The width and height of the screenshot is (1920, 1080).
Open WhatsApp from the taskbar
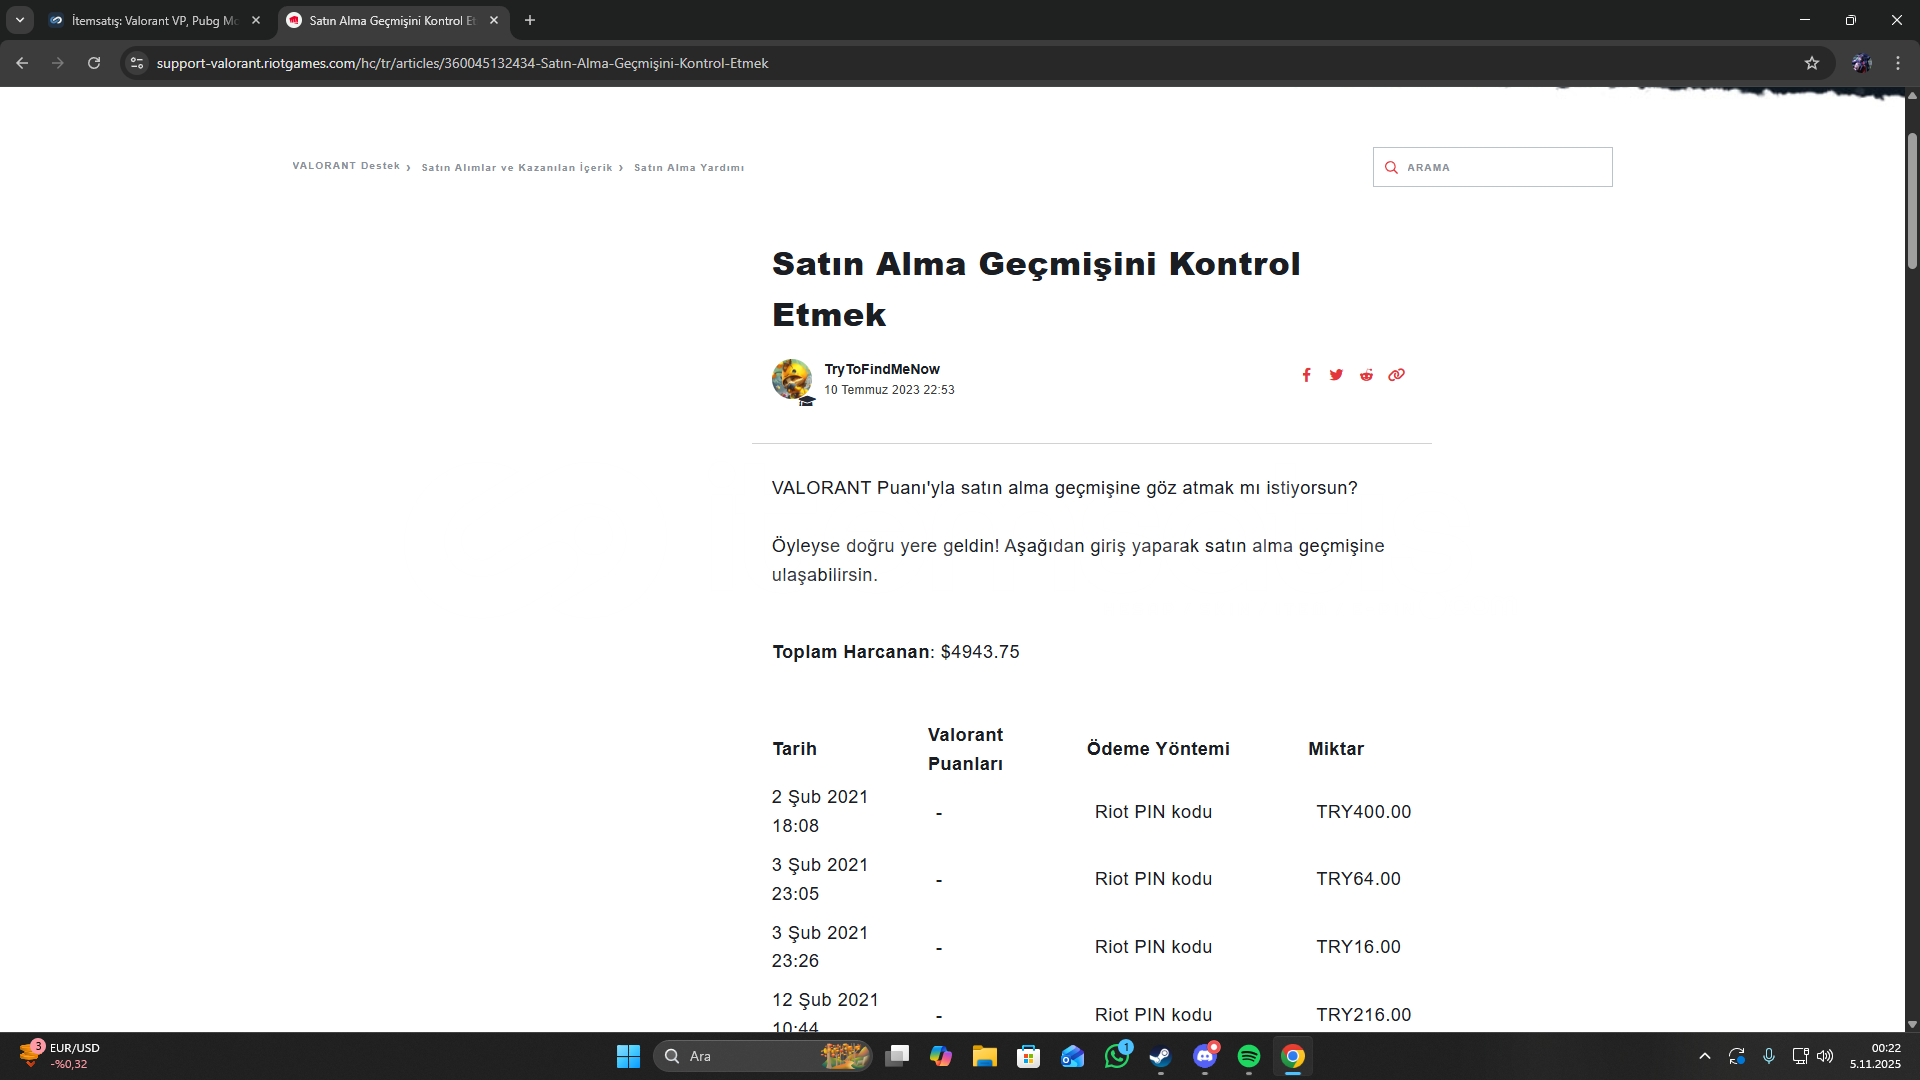tap(1117, 1056)
